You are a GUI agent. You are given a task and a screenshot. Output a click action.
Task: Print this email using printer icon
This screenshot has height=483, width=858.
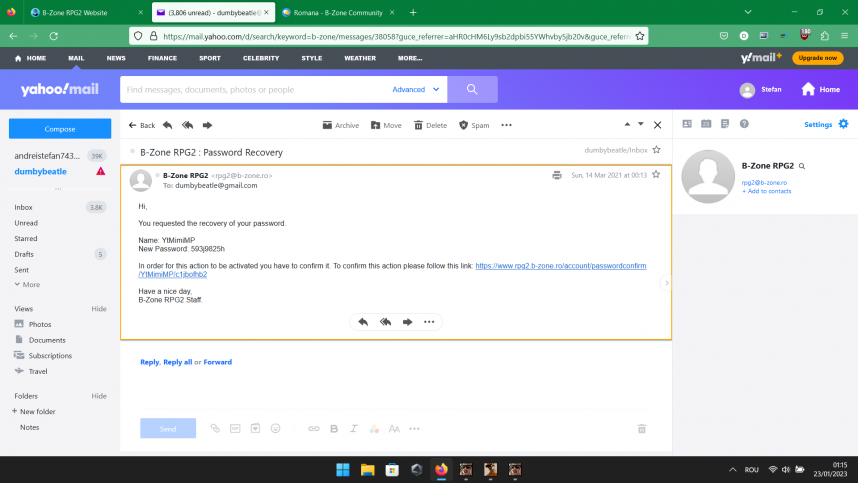coord(557,175)
